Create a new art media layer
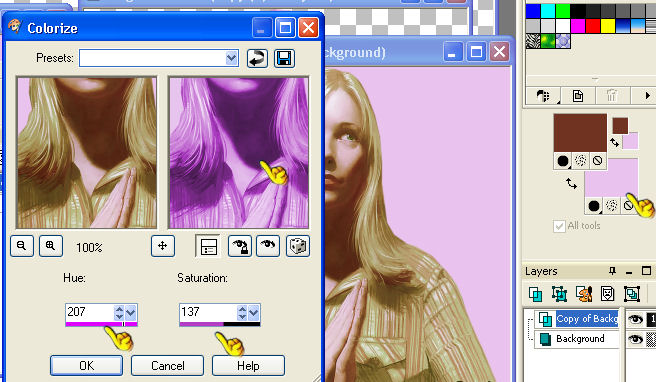Viewport: 656px width, 382px height. pos(584,294)
